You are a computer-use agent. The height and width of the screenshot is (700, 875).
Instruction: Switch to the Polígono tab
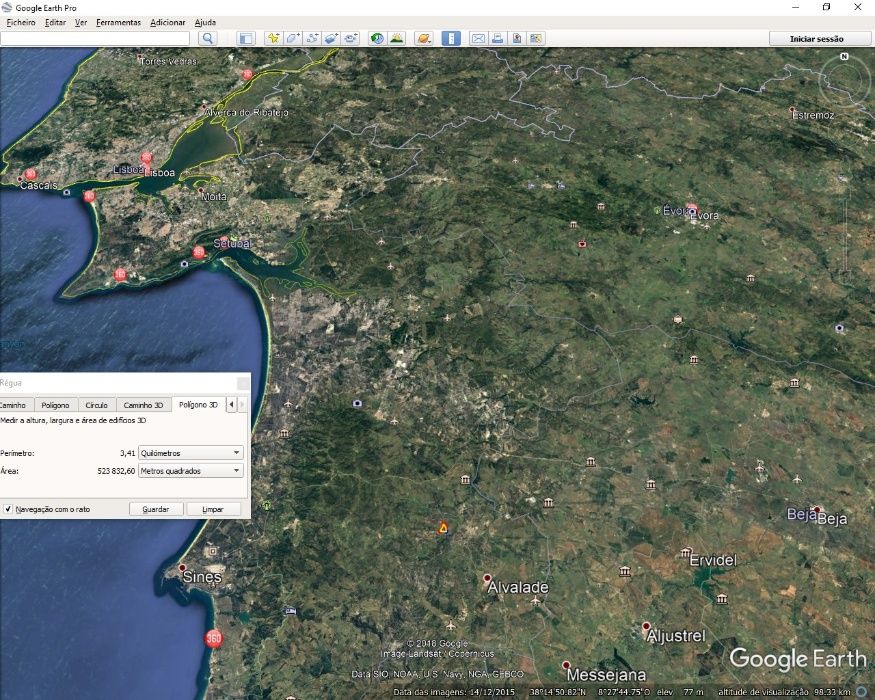(x=55, y=405)
